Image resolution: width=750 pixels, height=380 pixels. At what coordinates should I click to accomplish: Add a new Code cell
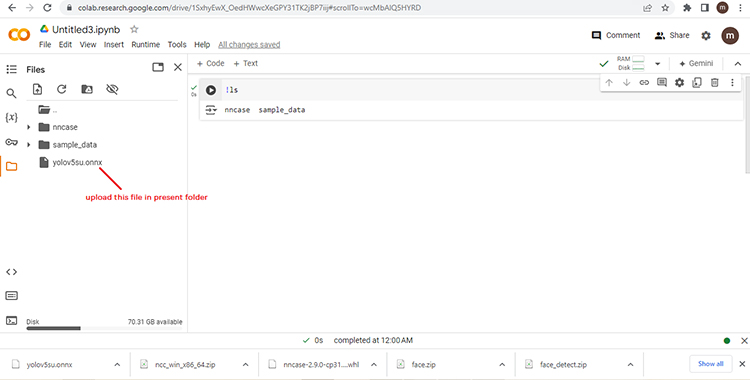click(210, 63)
